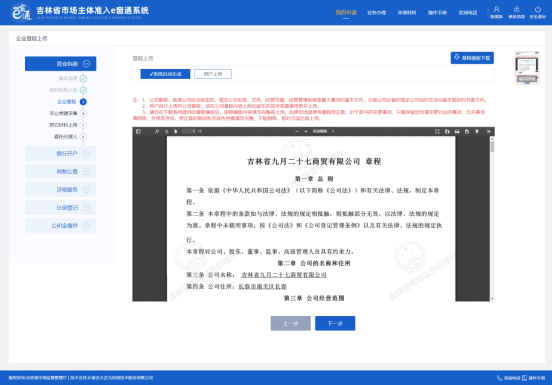
Task: Open the PDF zoom level dropdown
Action: [x=323, y=131]
